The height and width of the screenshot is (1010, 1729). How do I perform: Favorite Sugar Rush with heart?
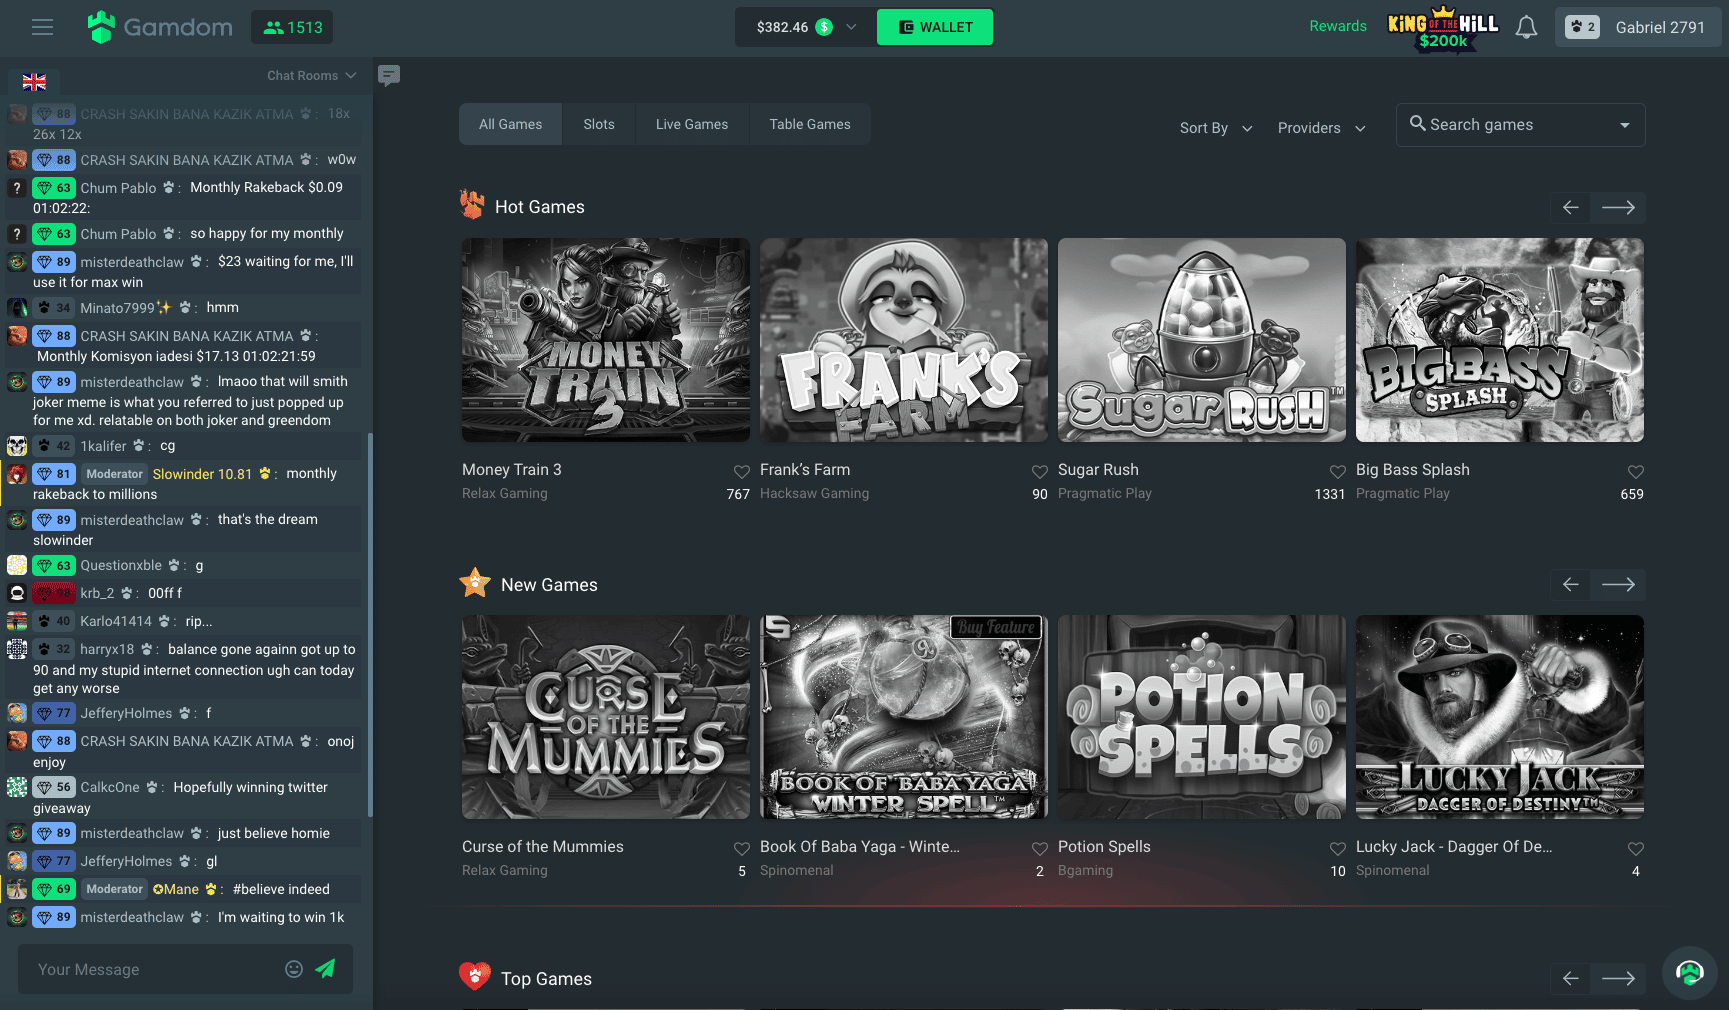(1337, 471)
